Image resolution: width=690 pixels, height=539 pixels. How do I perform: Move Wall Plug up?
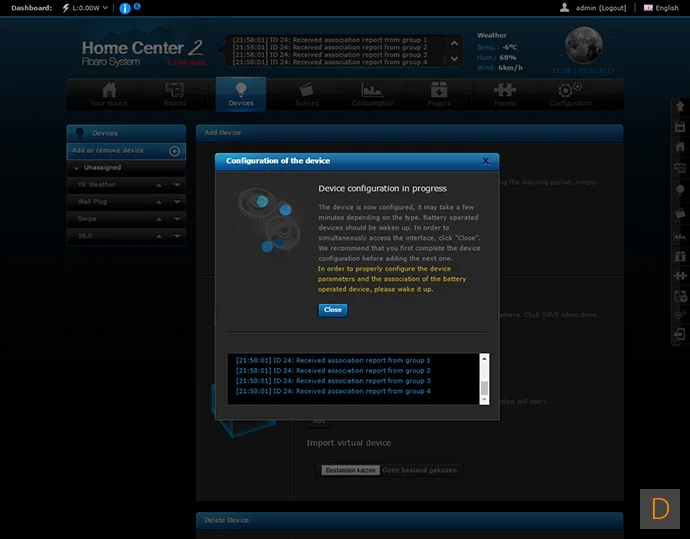pyautogui.click(x=159, y=202)
